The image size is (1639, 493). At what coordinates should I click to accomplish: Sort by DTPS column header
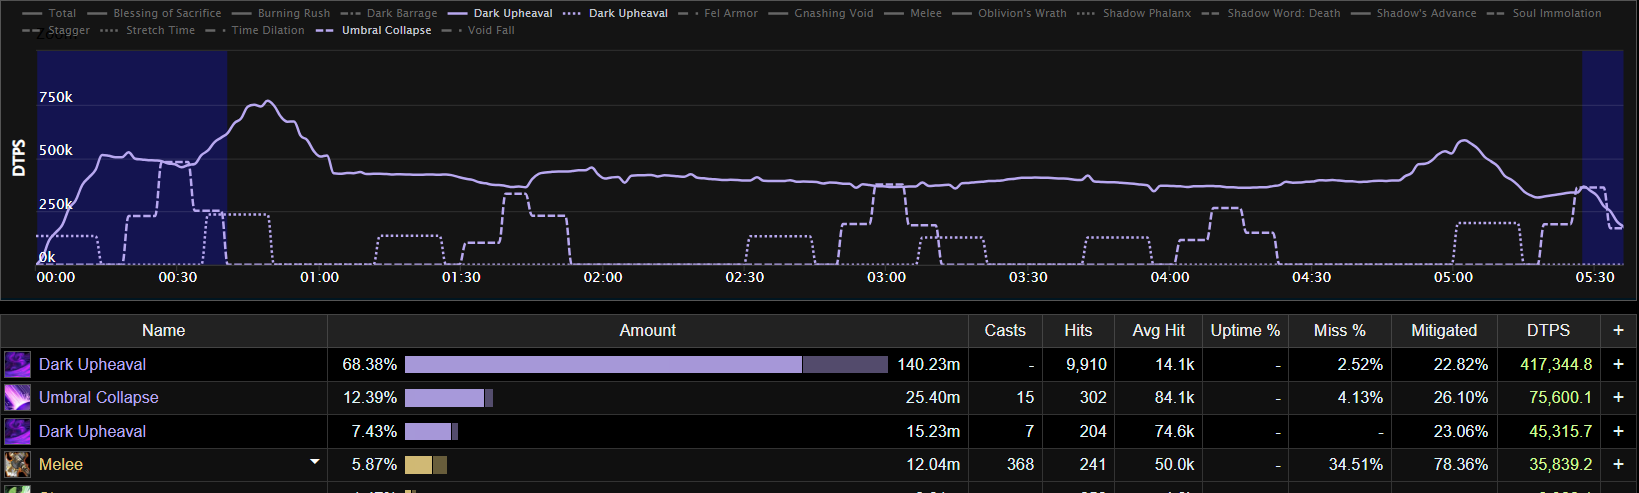pyautogui.click(x=1548, y=331)
